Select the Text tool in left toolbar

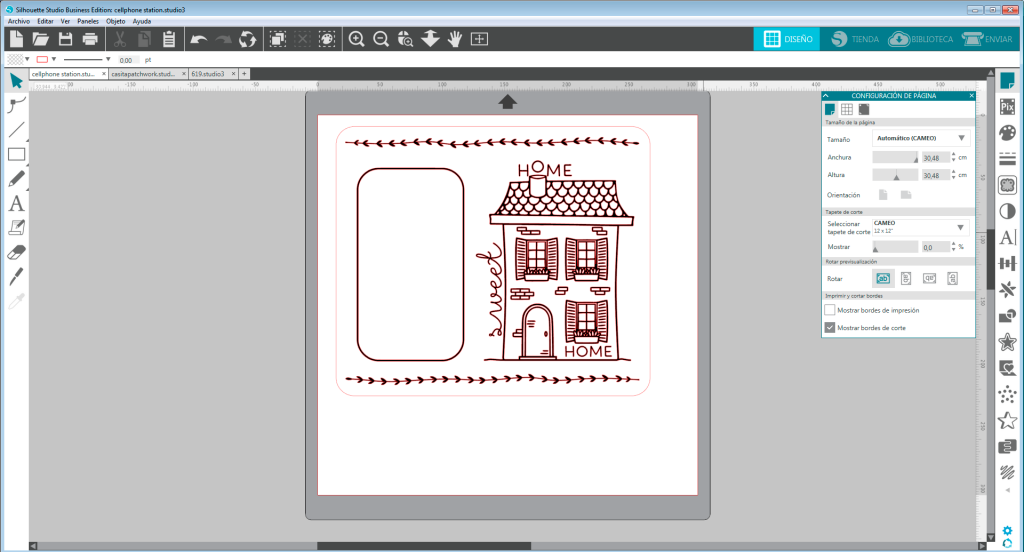pyautogui.click(x=16, y=203)
